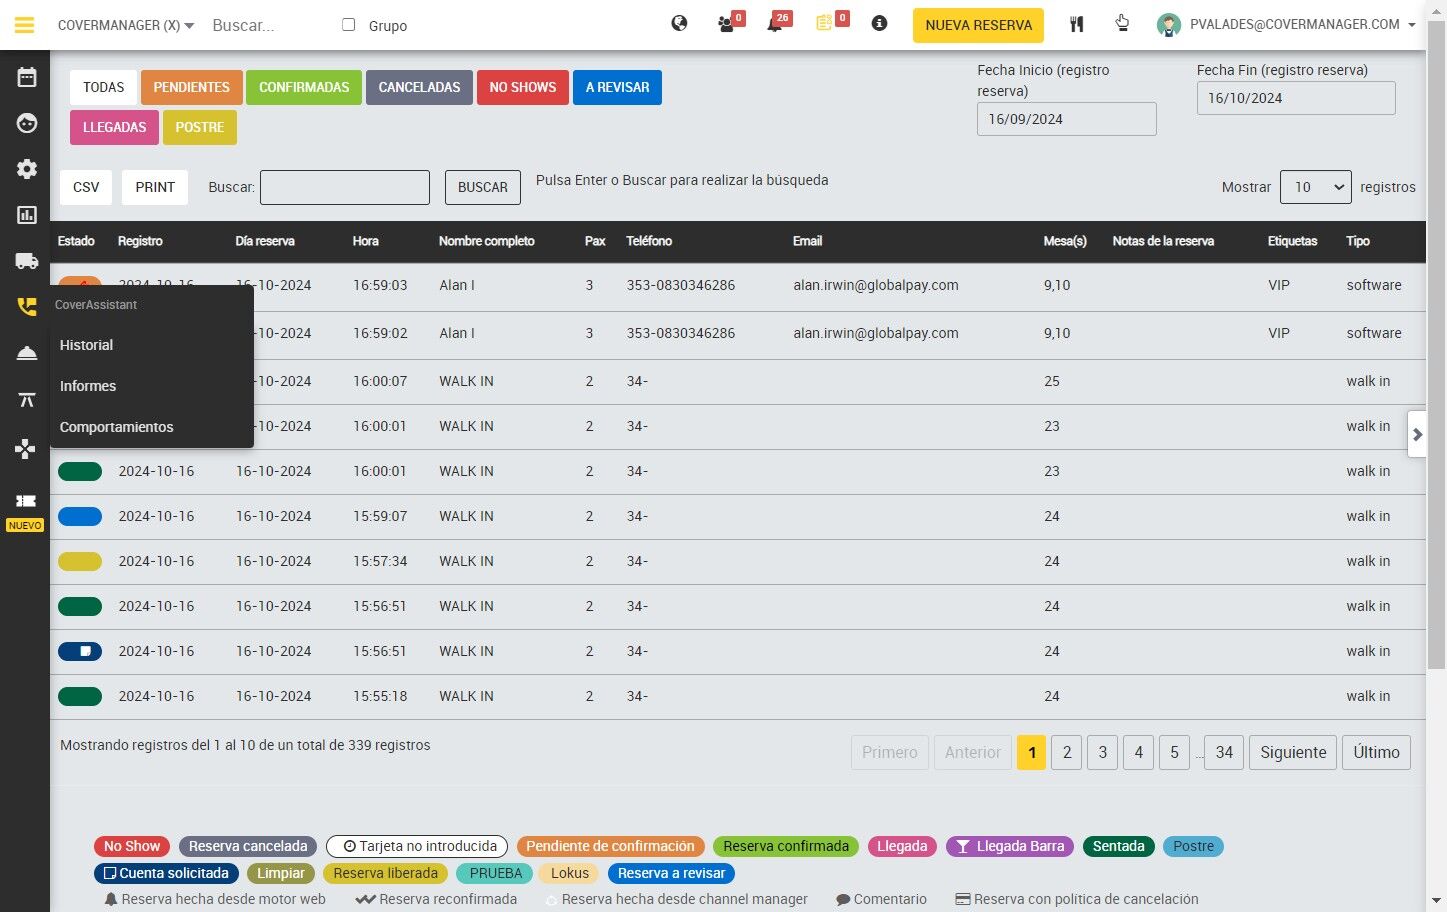Click the info circle icon

[879, 23]
